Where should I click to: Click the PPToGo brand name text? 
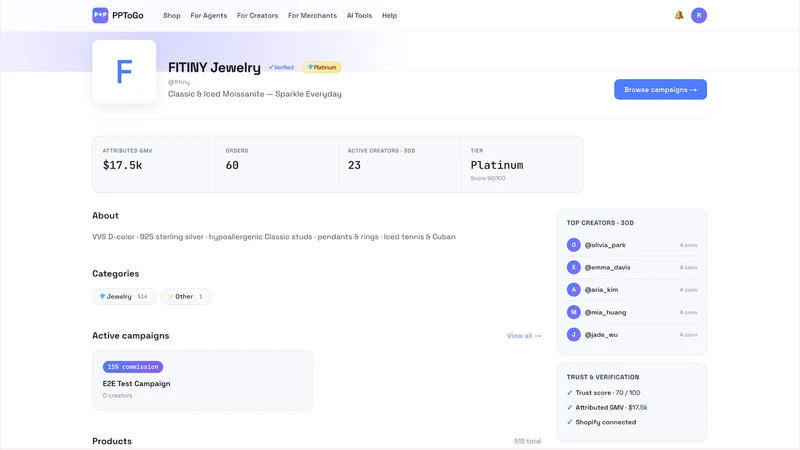(128, 15)
